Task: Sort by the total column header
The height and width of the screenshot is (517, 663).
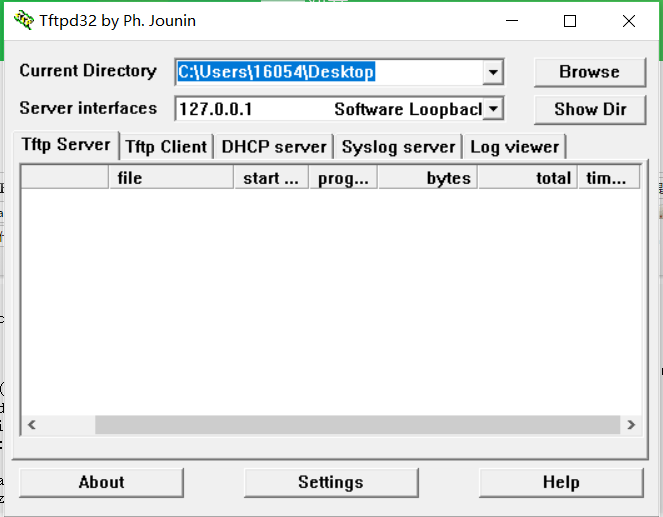Action: [528, 178]
